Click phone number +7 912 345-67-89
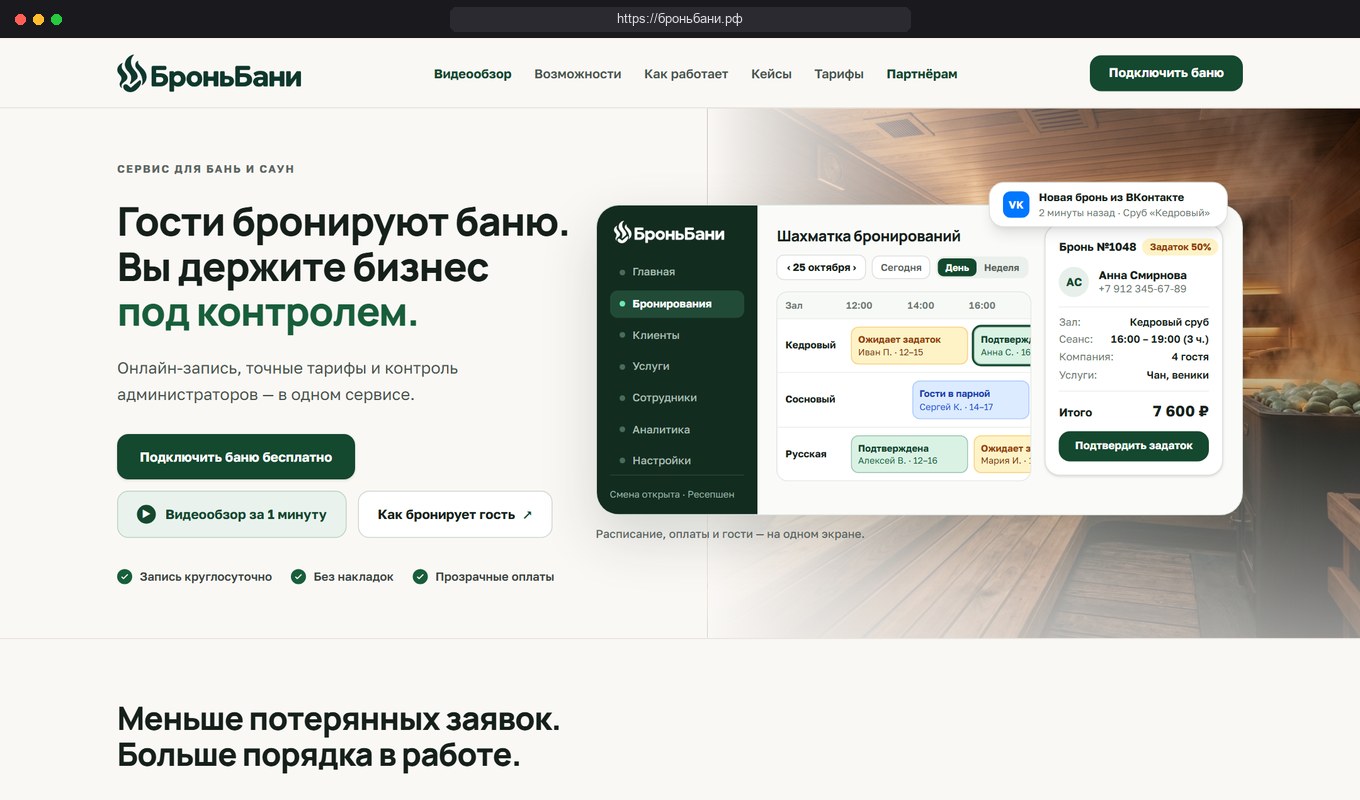1360x800 pixels. pyautogui.click(x=1142, y=289)
